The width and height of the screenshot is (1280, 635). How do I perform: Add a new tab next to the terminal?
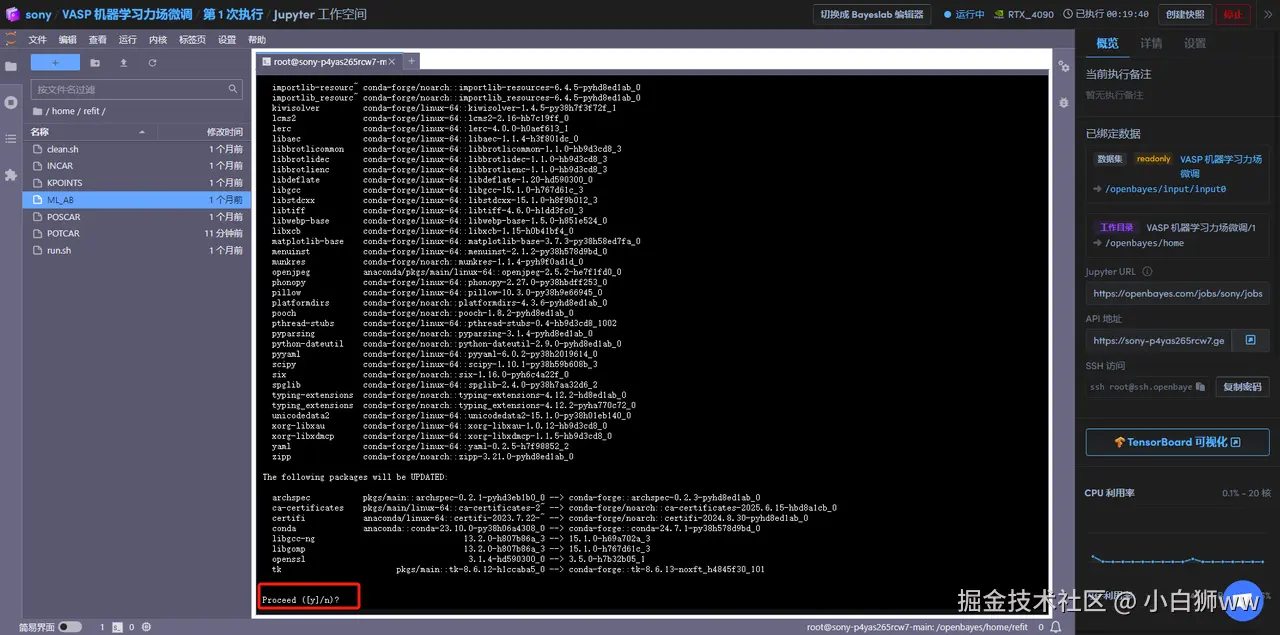click(411, 61)
